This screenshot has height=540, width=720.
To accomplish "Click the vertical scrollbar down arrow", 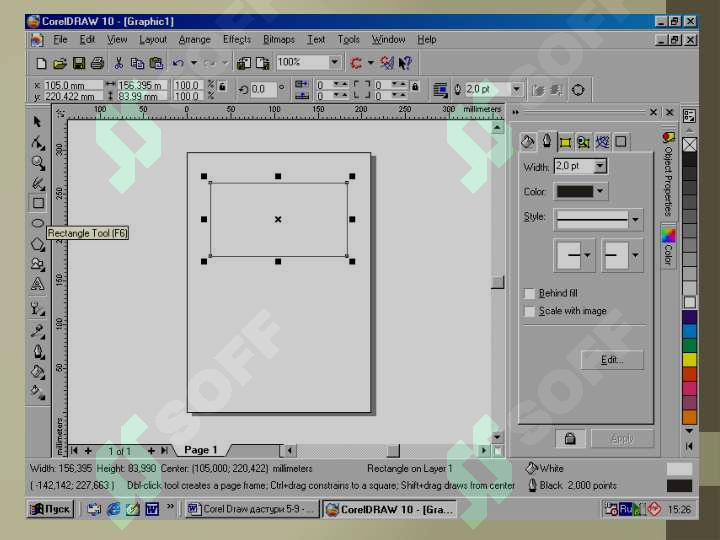I will (497, 437).
